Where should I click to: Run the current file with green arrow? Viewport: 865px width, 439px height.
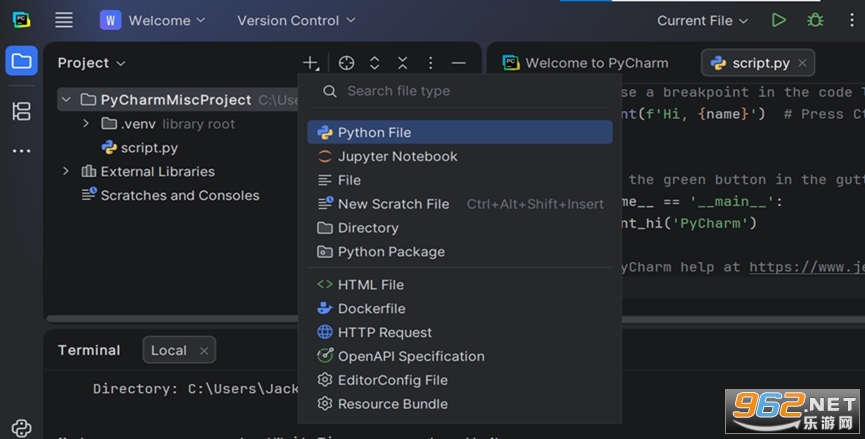(x=778, y=20)
